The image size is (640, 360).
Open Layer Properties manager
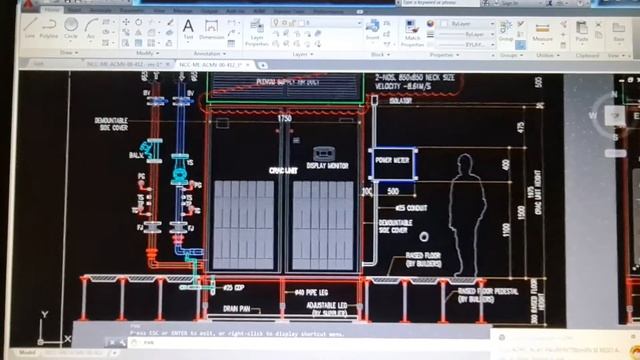pos(257,33)
